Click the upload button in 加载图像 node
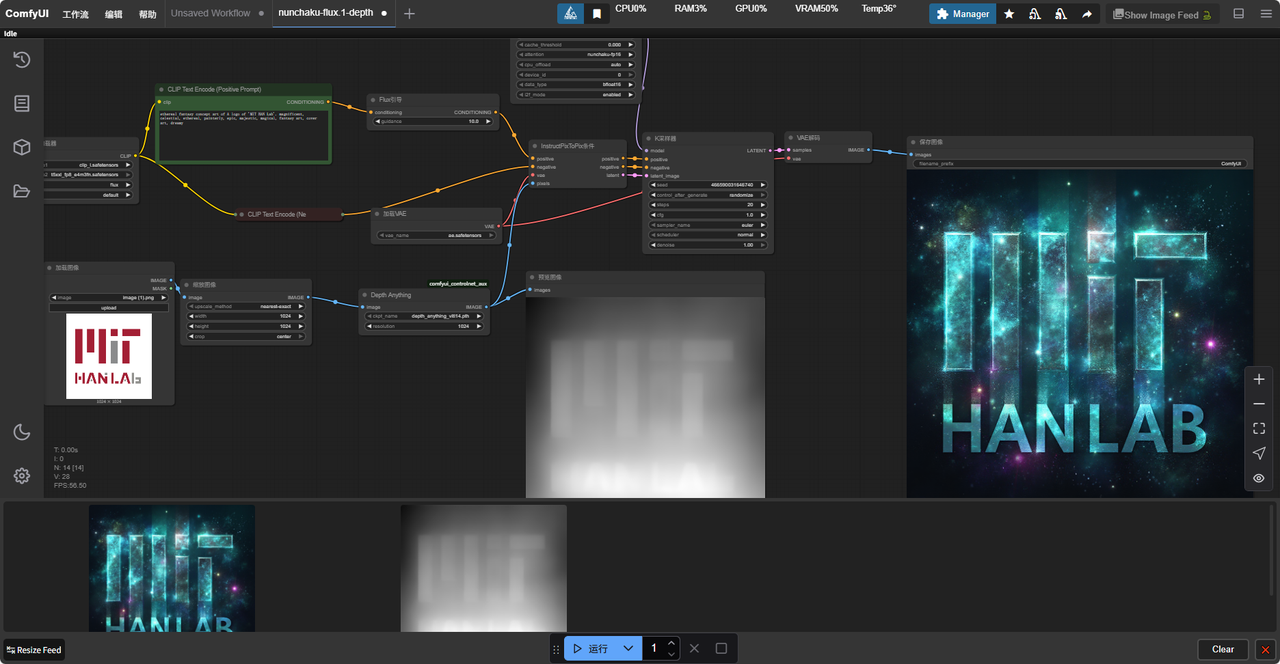Image resolution: width=1280 pixels, height=664 pixels. [x=109, y=308]
